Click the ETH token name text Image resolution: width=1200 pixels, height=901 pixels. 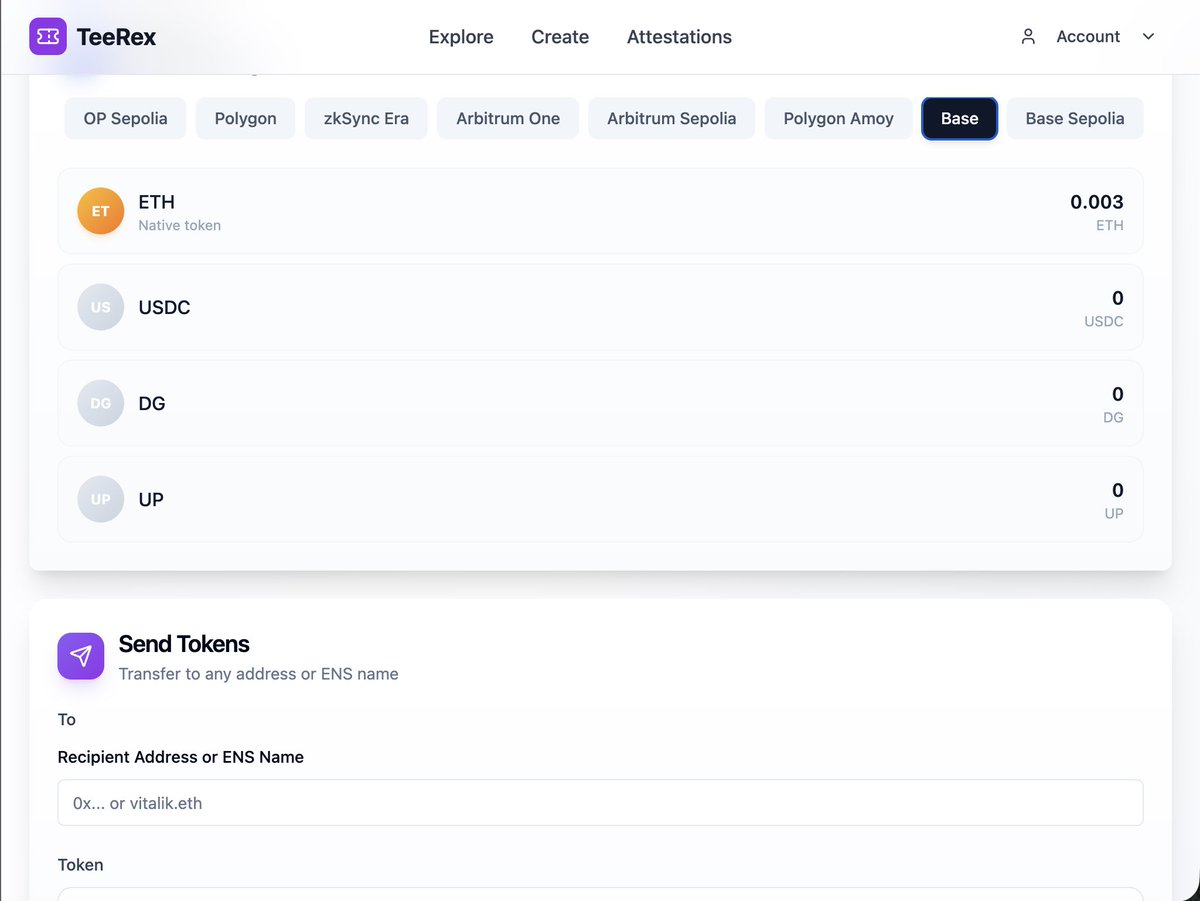157,202
